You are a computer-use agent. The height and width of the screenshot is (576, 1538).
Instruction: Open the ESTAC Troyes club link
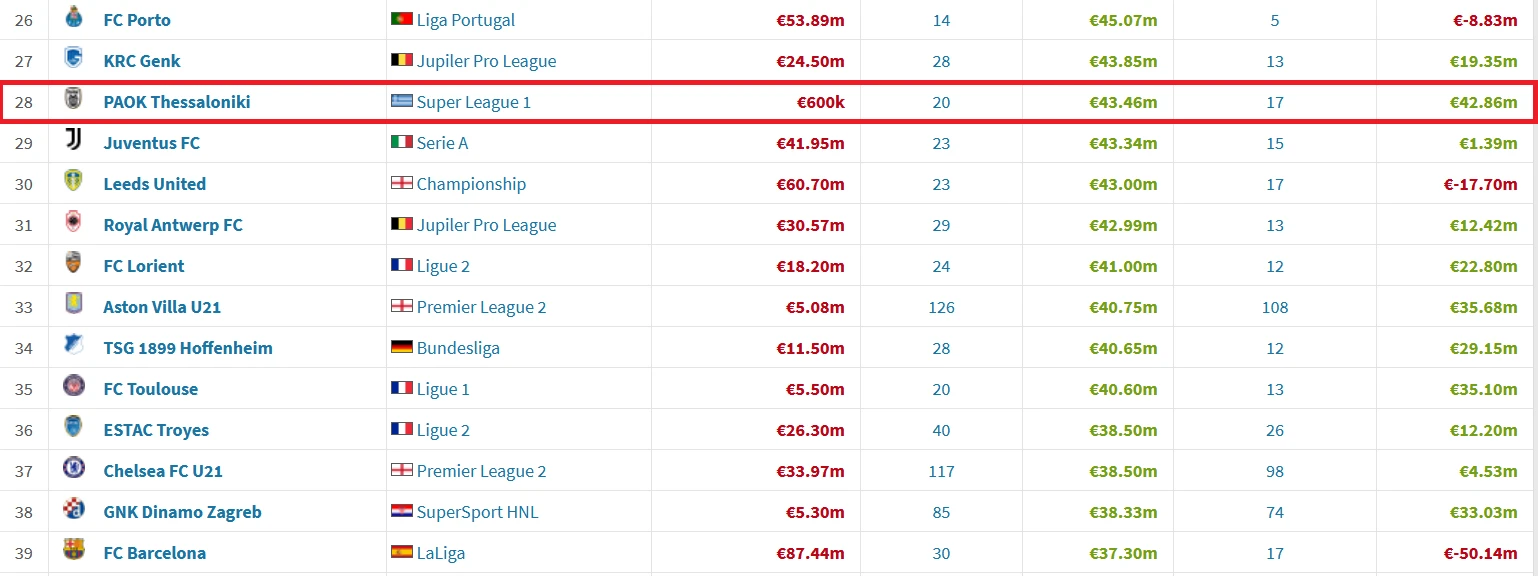[x=156, y=430]
